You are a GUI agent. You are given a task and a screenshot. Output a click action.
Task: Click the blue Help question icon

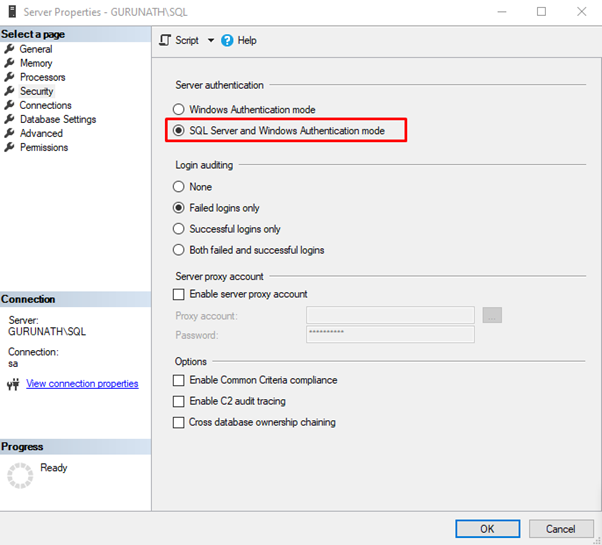pyautogui.click(x=227, y=40)
